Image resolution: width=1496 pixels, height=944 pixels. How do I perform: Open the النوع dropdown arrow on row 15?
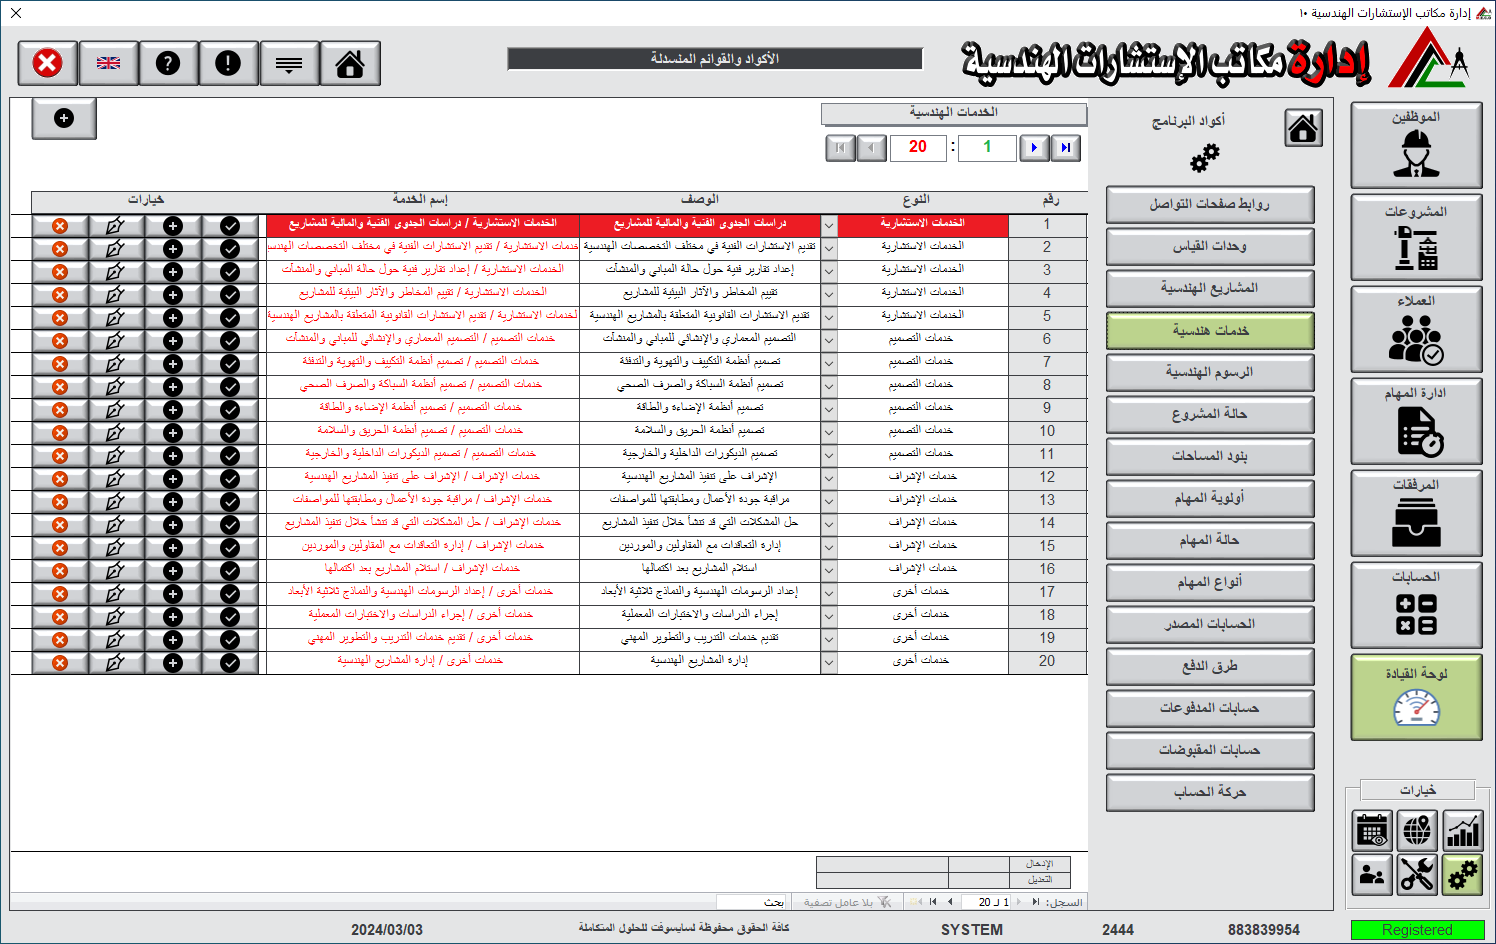[x=829, y=548]
